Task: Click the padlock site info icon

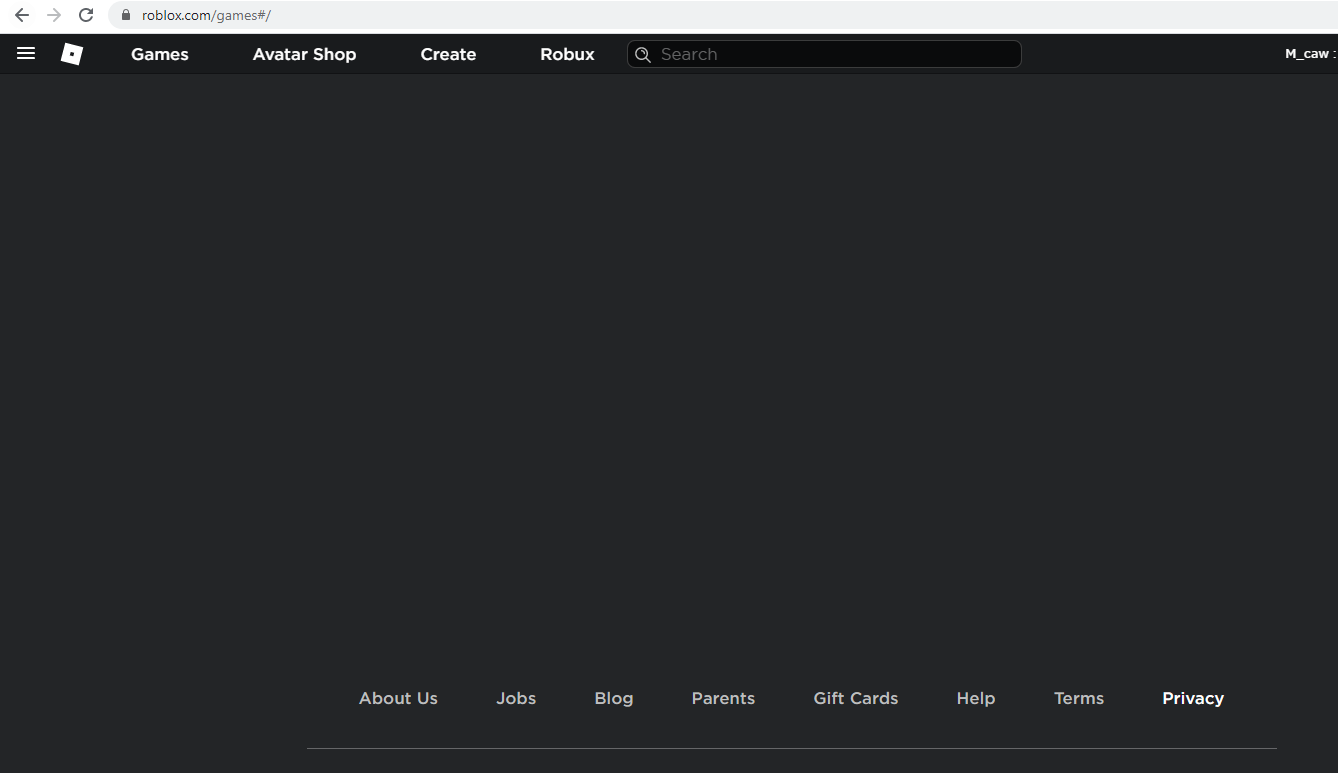Action: [126, 15]
